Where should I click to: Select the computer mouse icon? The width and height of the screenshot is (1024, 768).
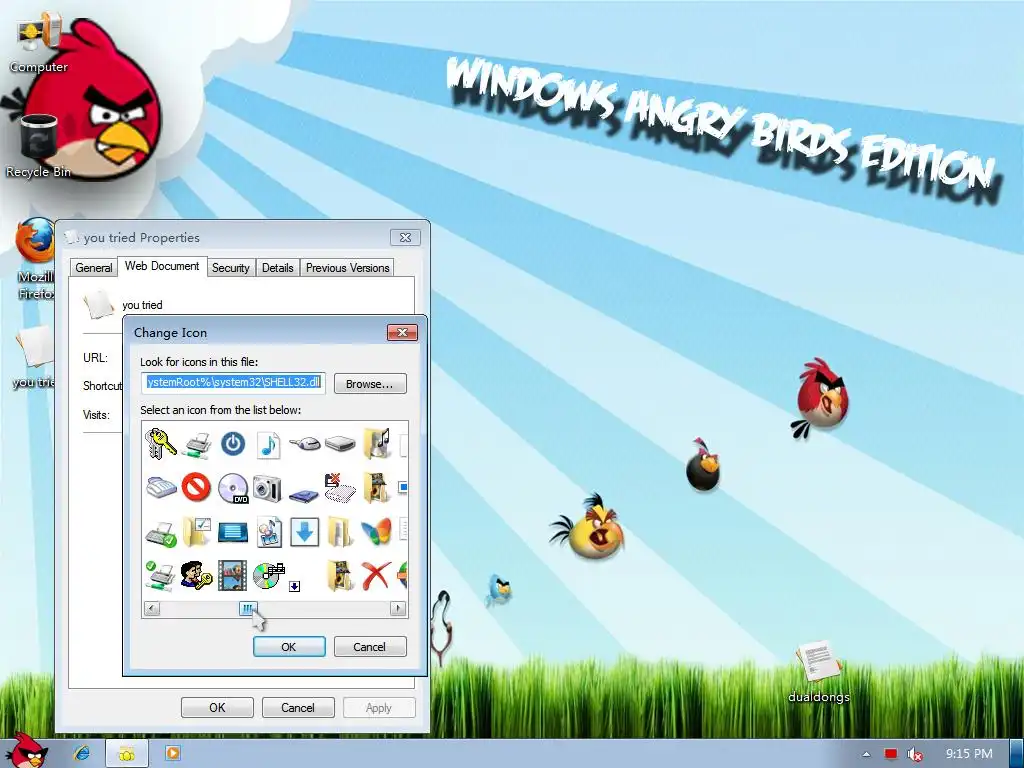pos(304,444)
